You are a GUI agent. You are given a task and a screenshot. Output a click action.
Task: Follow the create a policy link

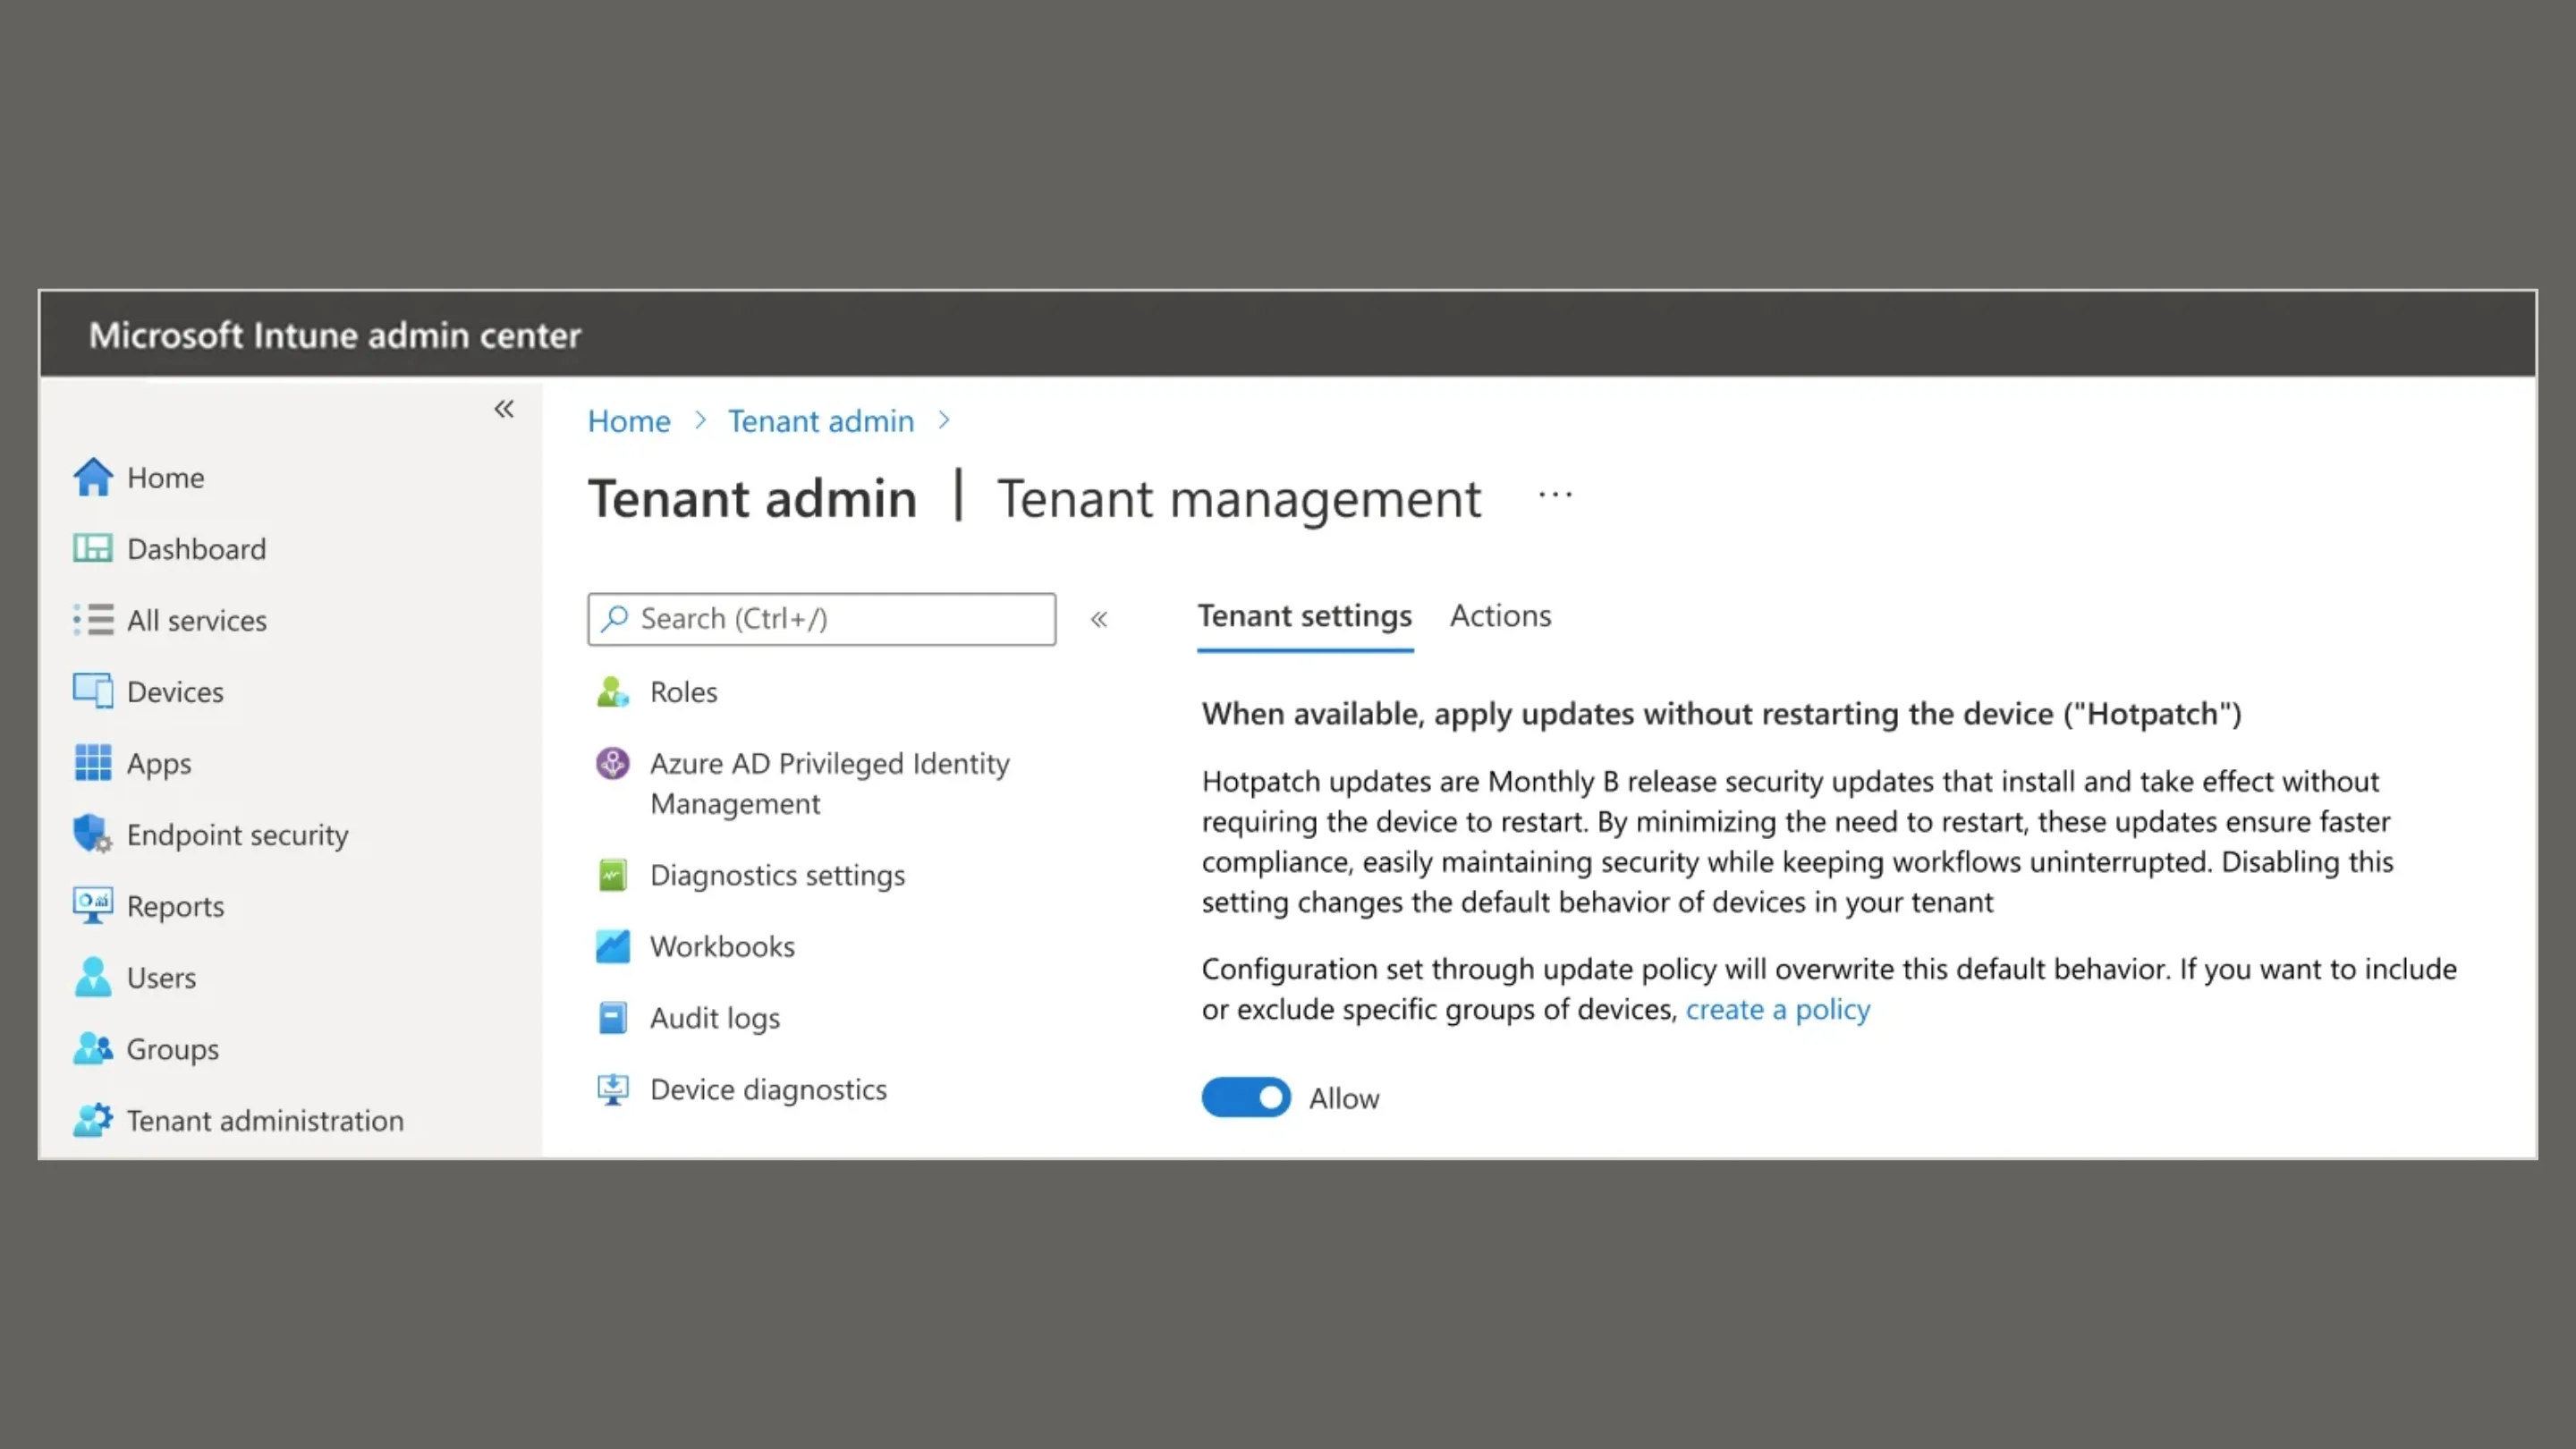pos(1778,1009)
